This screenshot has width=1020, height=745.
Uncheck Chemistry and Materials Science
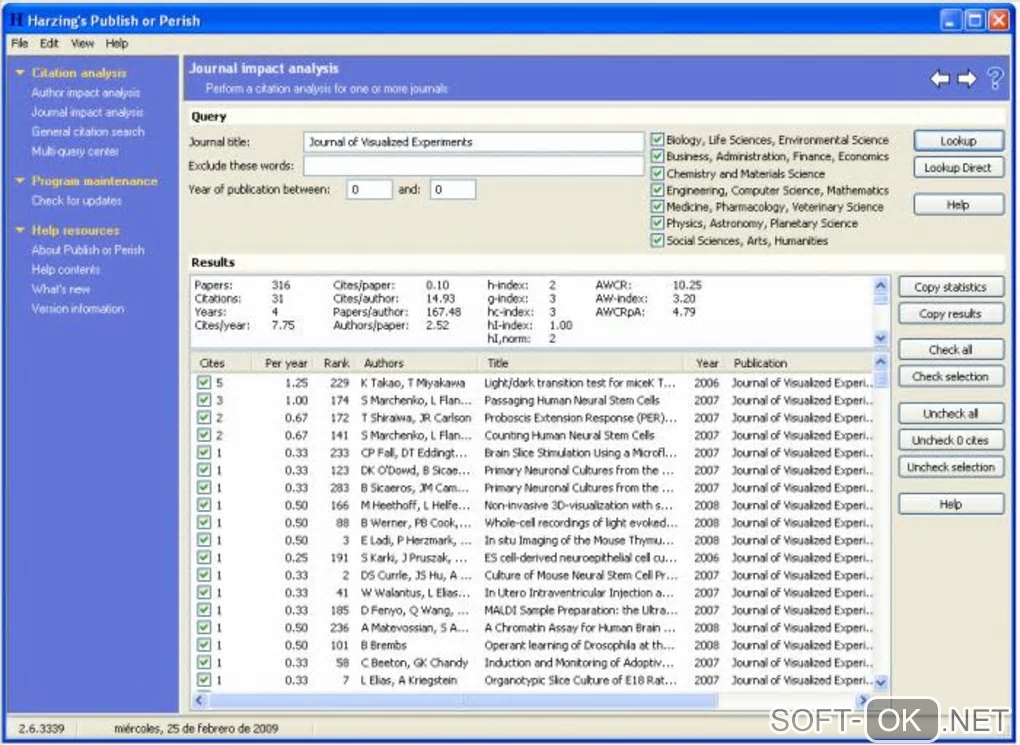pos(657,174)
